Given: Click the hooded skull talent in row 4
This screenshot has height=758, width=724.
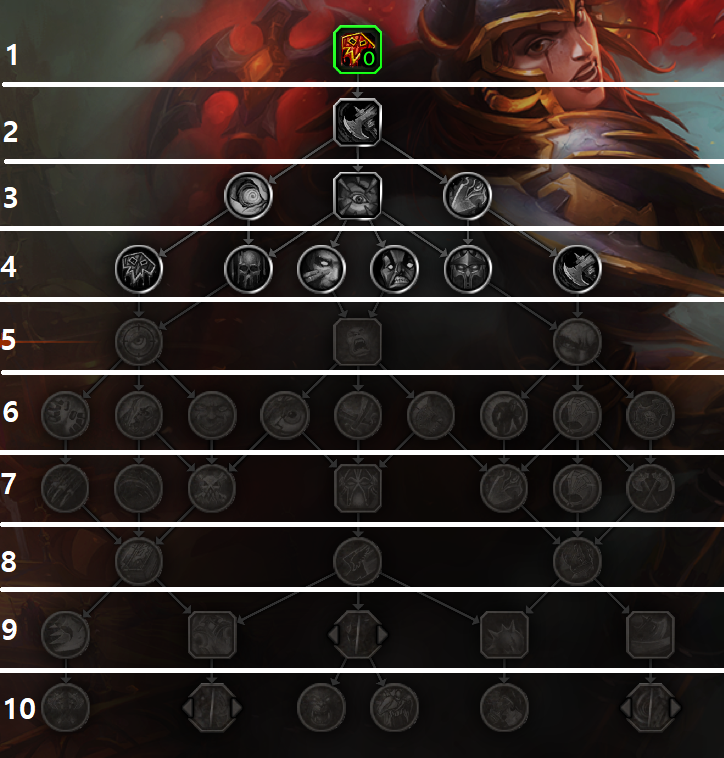Looking at the screenshot, I should tap(248, 269).
